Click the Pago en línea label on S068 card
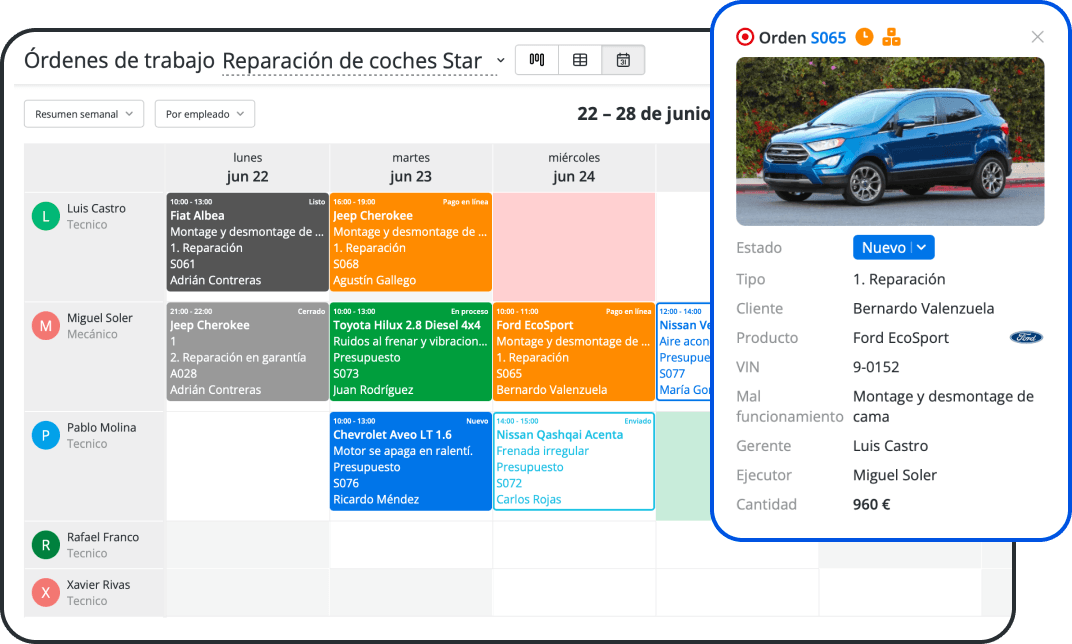Screen dimensions: 1072x644 [466, 202]
